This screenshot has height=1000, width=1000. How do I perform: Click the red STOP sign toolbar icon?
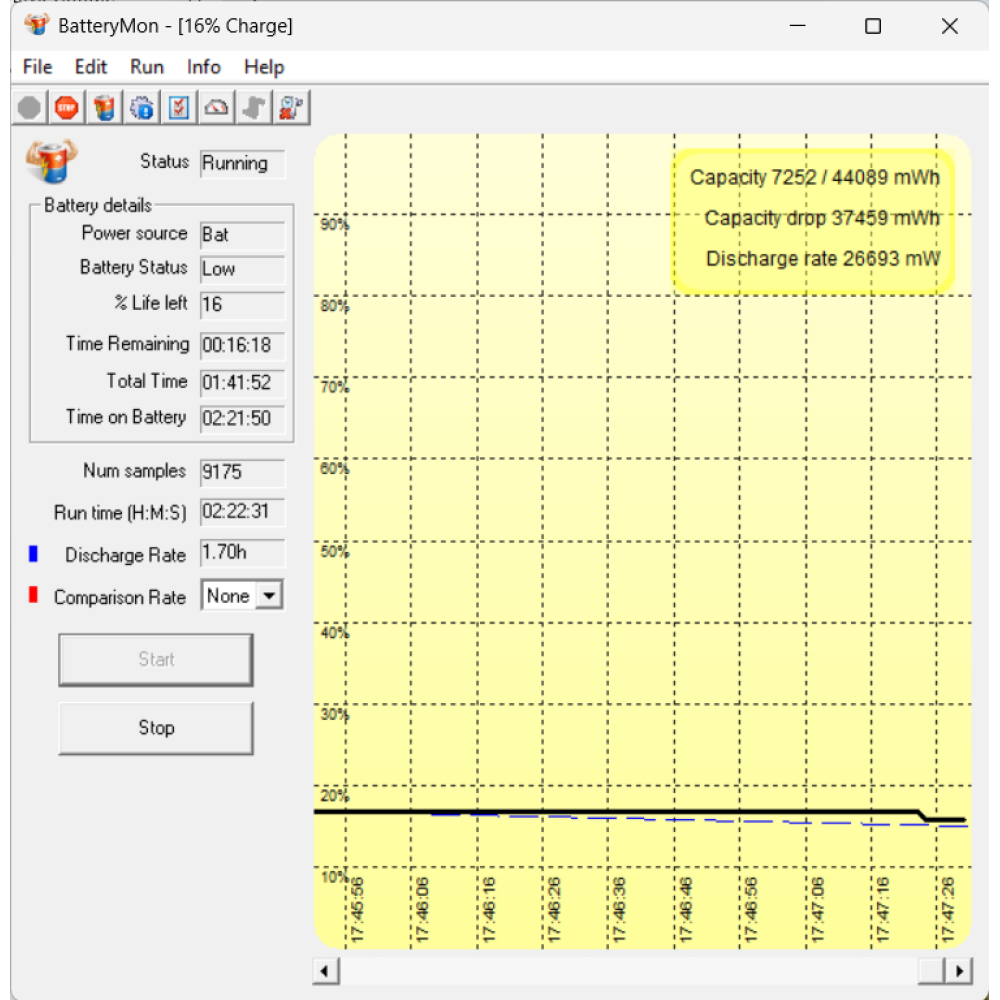(x=66, y=108)
